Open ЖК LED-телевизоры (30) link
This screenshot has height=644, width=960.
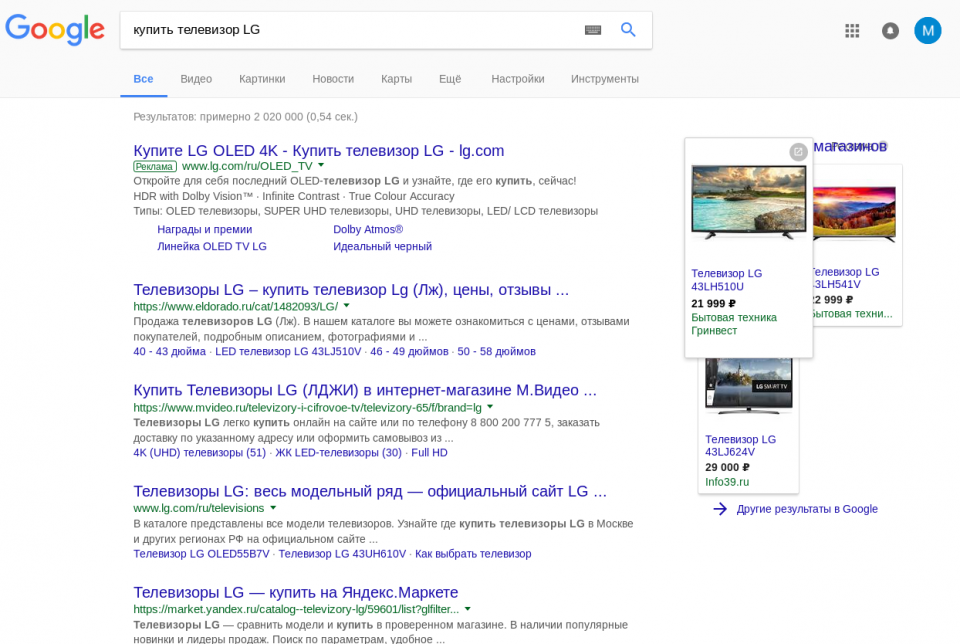coord(338,452)
